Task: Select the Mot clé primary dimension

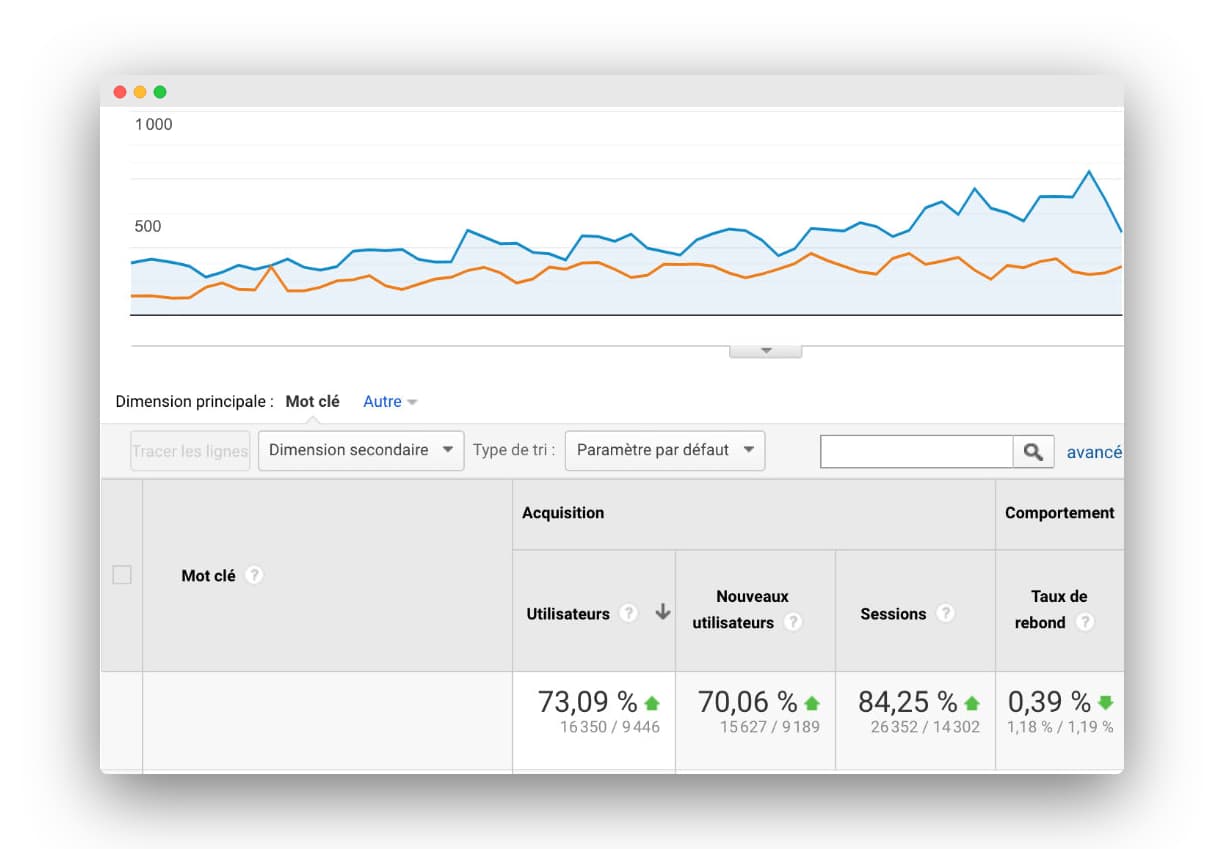Action: (312, 402)
